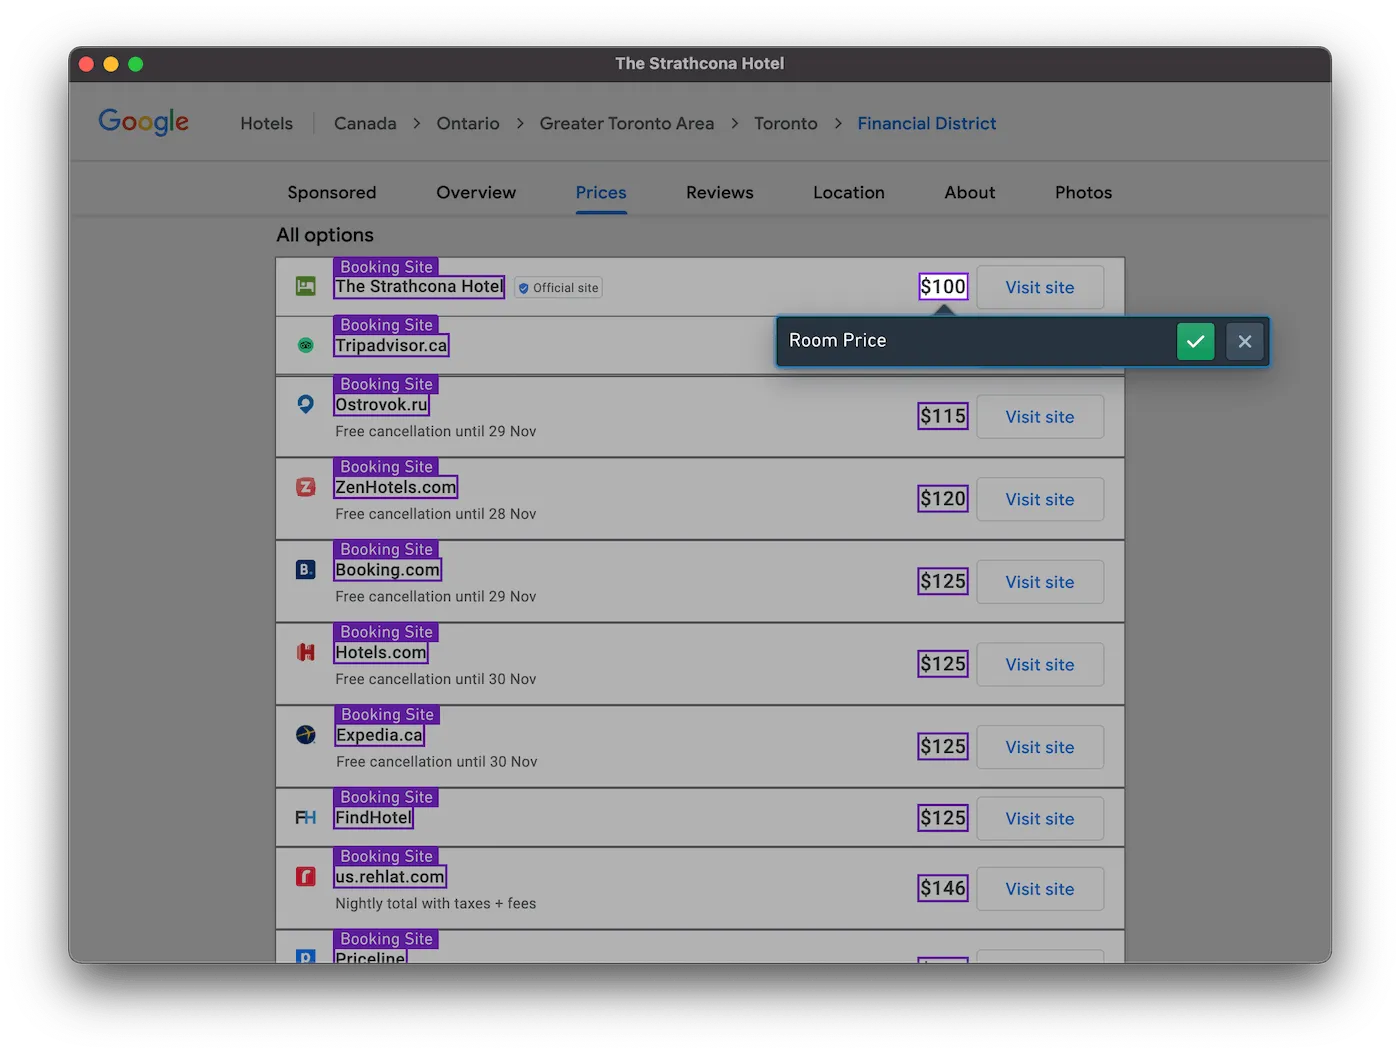Image resolution: width=1400 pixels, height=1054 pixels.
Task: Select the $125 Expedia.ca price
Action: [x=943, y=746]
